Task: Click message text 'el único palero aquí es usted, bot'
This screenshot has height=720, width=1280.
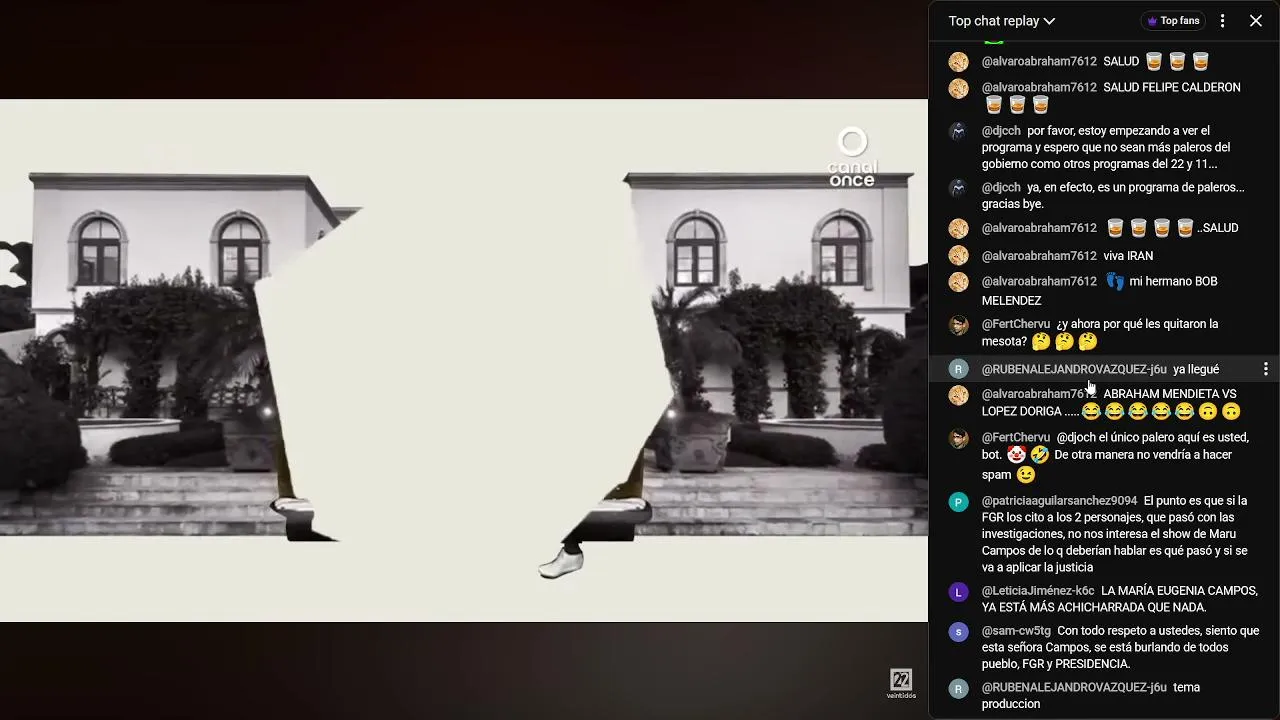Action: pos(1115,456)
